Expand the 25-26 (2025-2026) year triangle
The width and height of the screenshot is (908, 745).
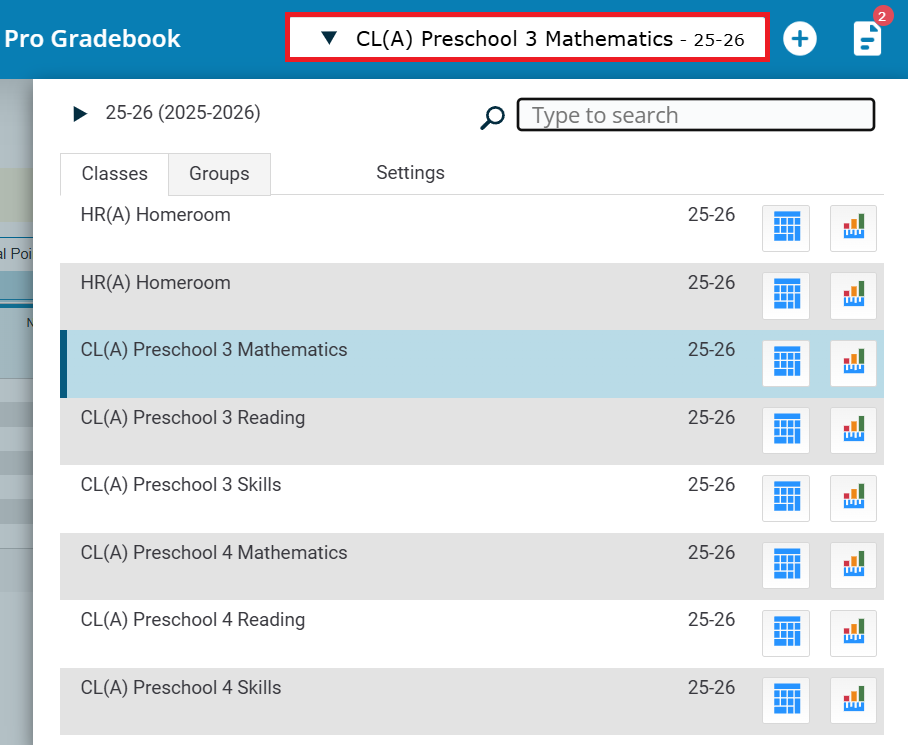(x=80, y=114)
